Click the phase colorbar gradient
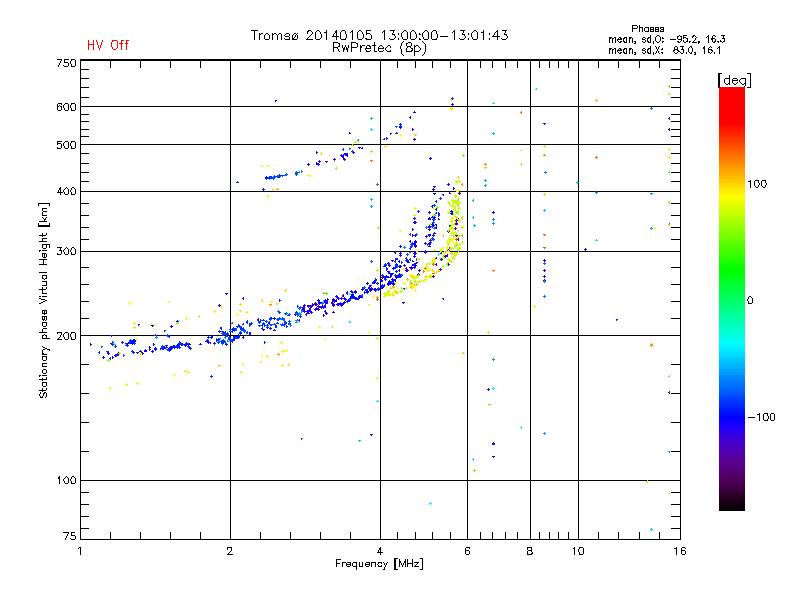 click(732, 298)
